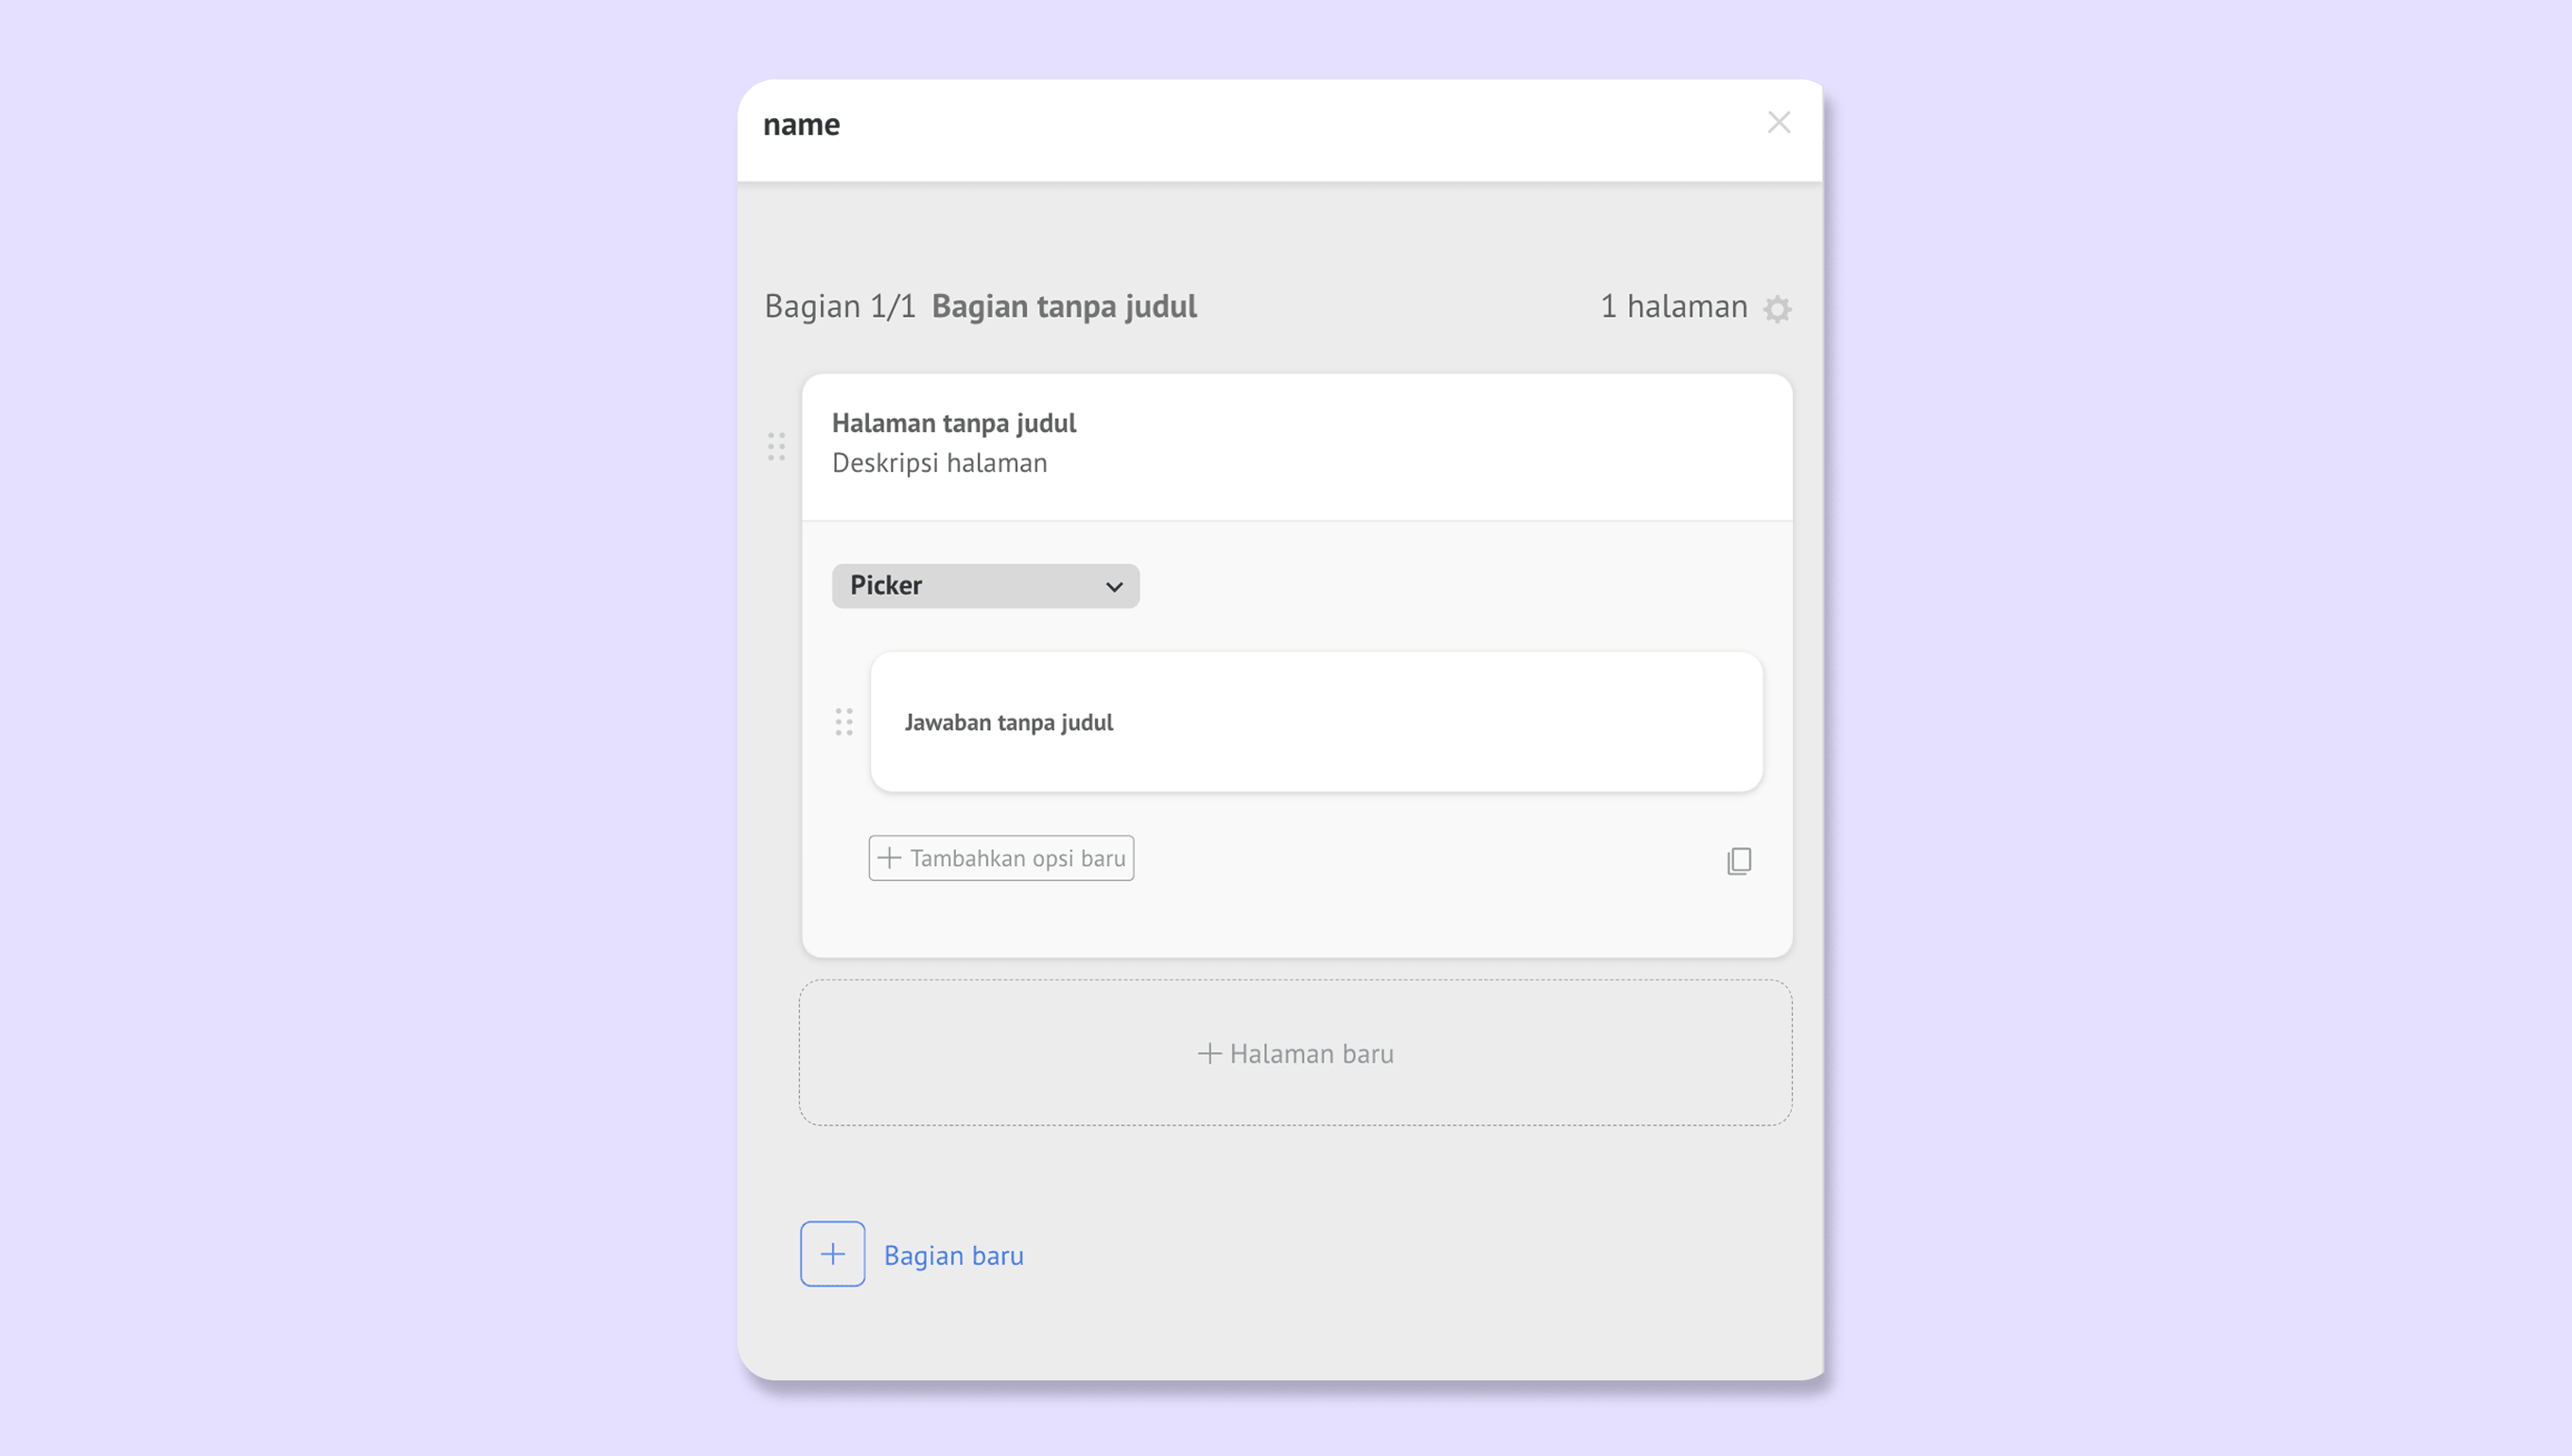Click the plus sign in Tambahkan opsi baru
This screenshot has width=2572, height=1456.
coord(889,858)
